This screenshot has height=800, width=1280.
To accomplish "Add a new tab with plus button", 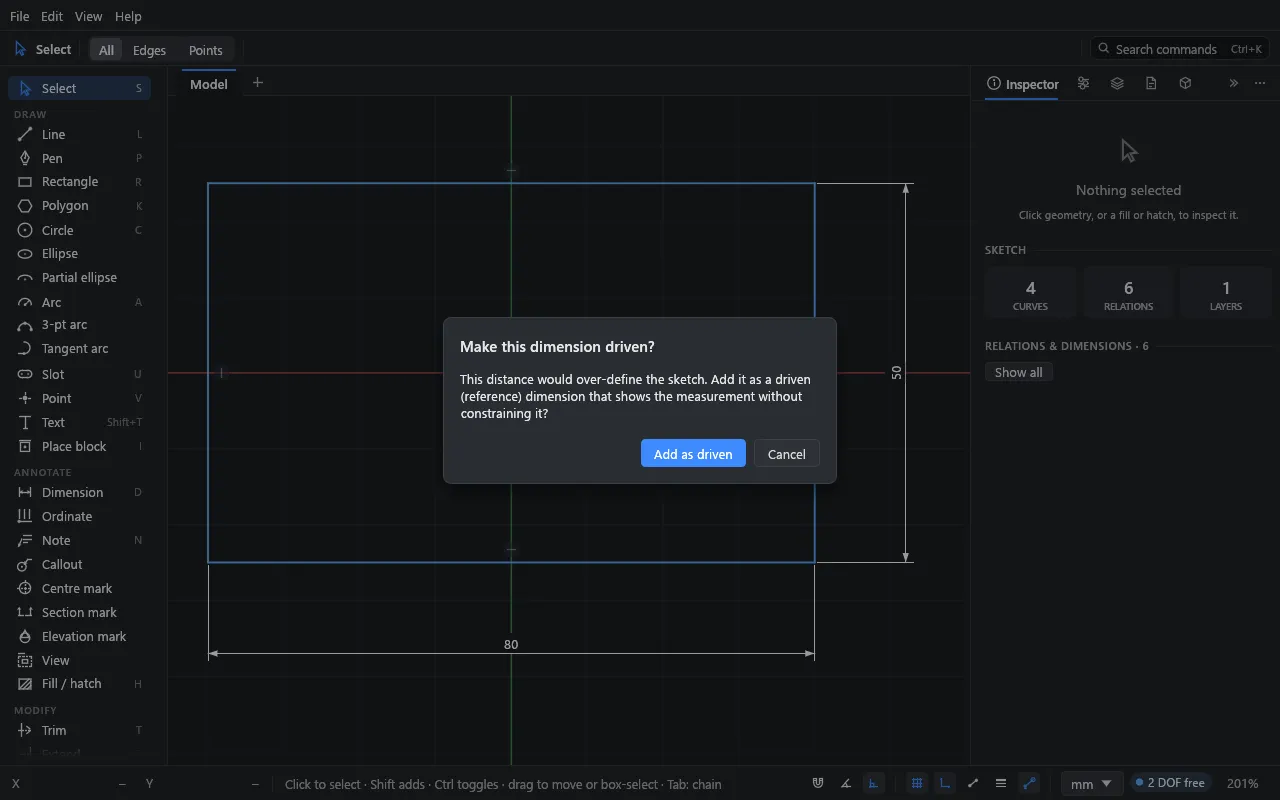I will coord(257,83).
